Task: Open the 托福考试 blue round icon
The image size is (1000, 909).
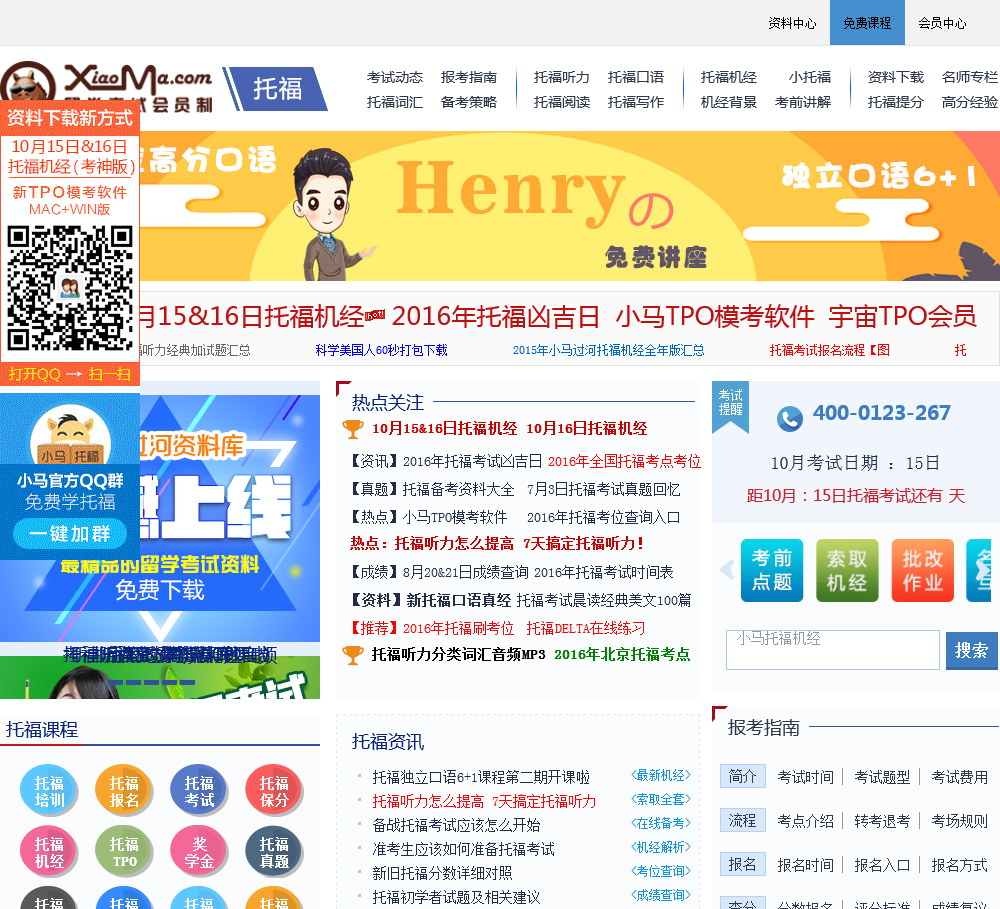Action: click(x=199, y=791)
